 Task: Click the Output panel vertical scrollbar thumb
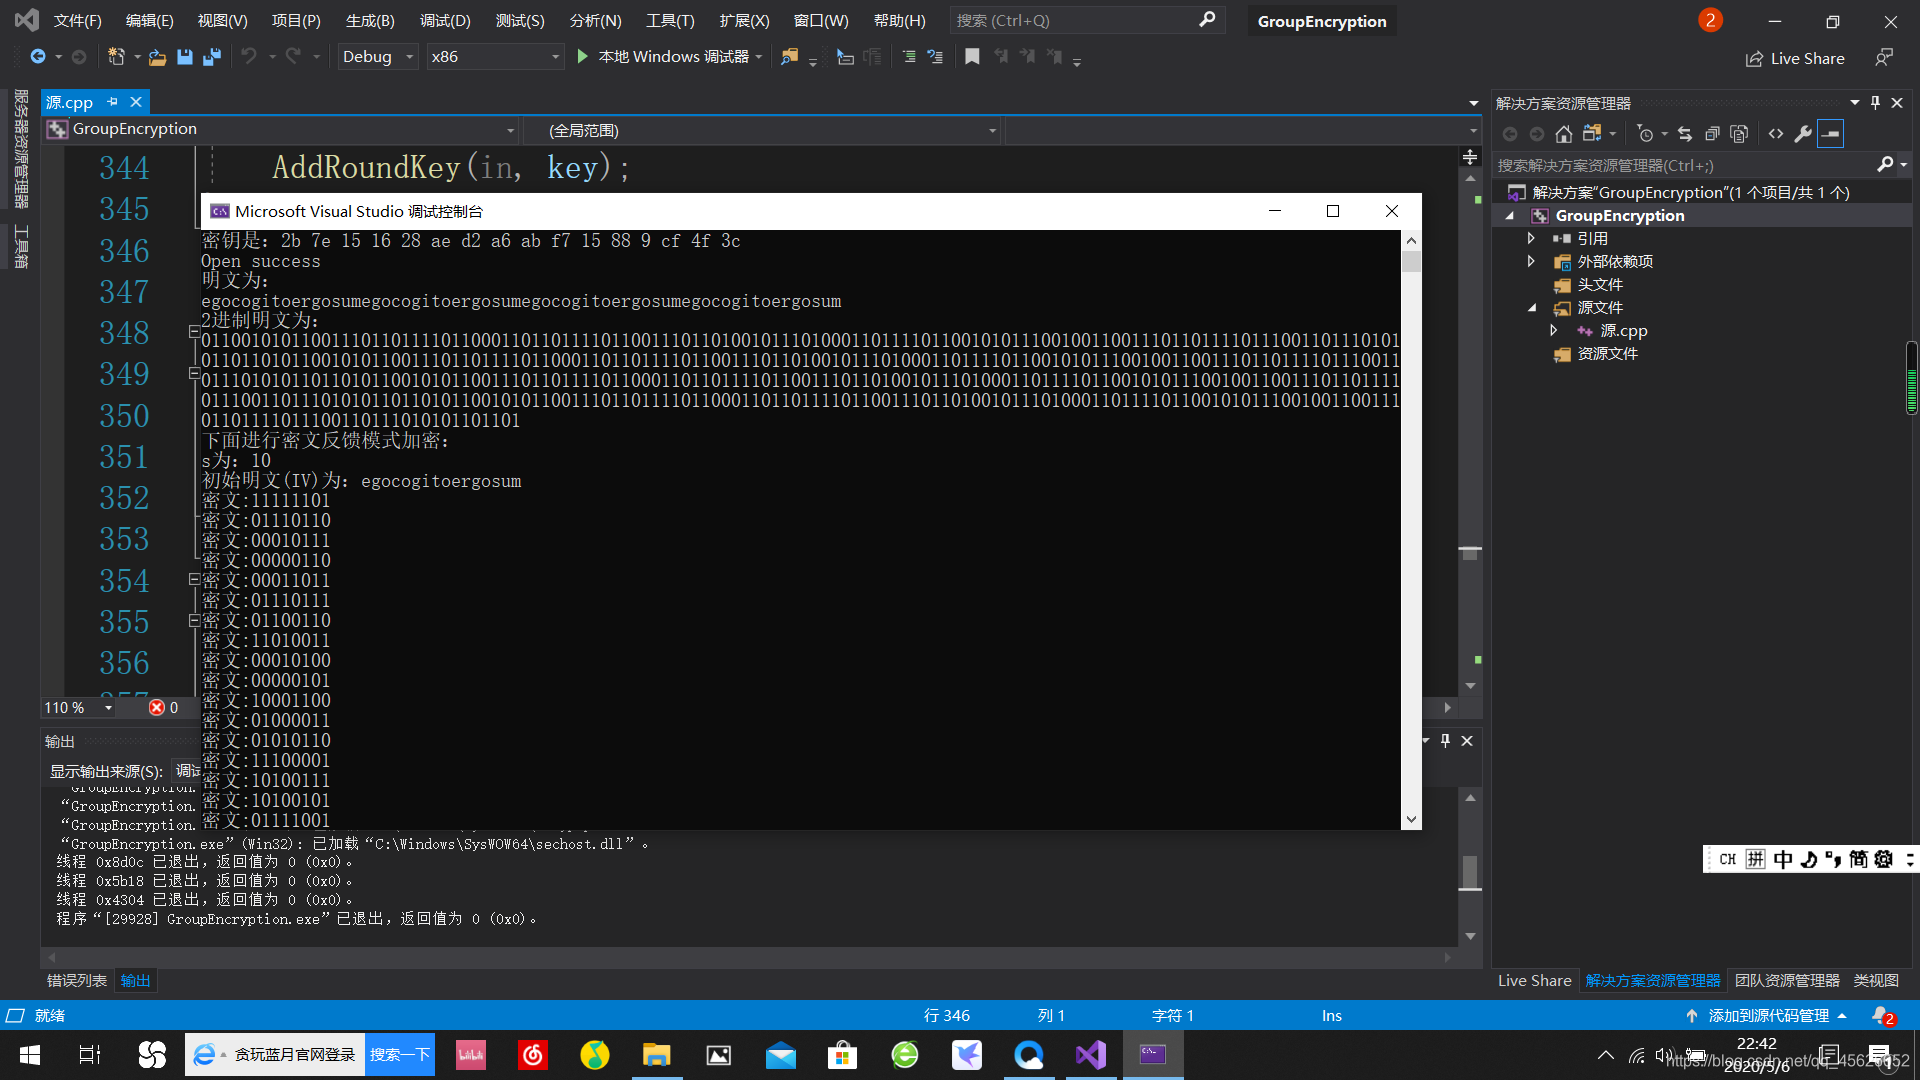(x=1470, y=872)
